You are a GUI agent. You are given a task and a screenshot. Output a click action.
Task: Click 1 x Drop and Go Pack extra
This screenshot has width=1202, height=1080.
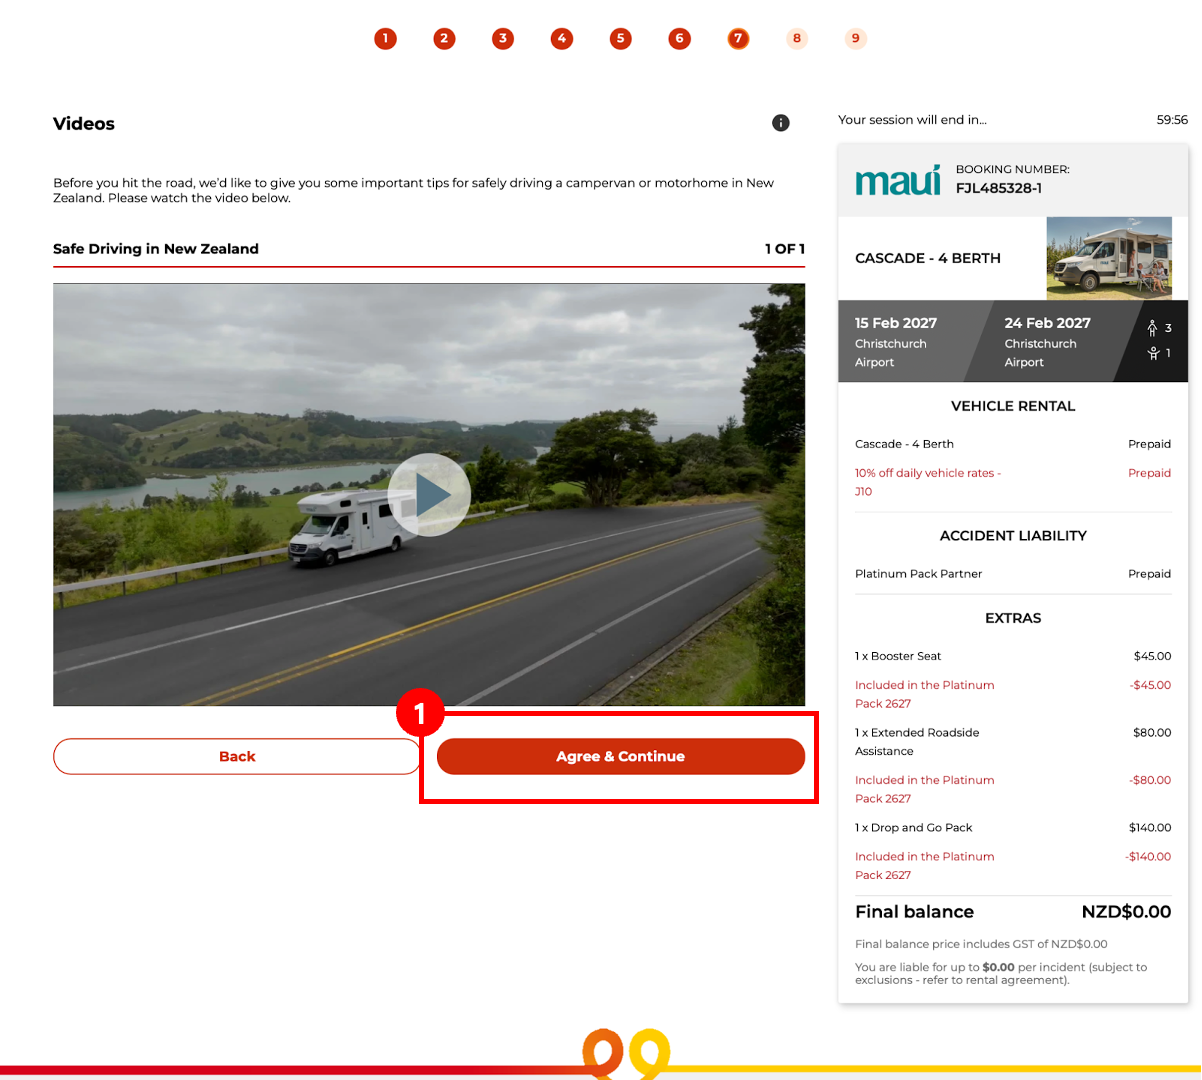914,828
